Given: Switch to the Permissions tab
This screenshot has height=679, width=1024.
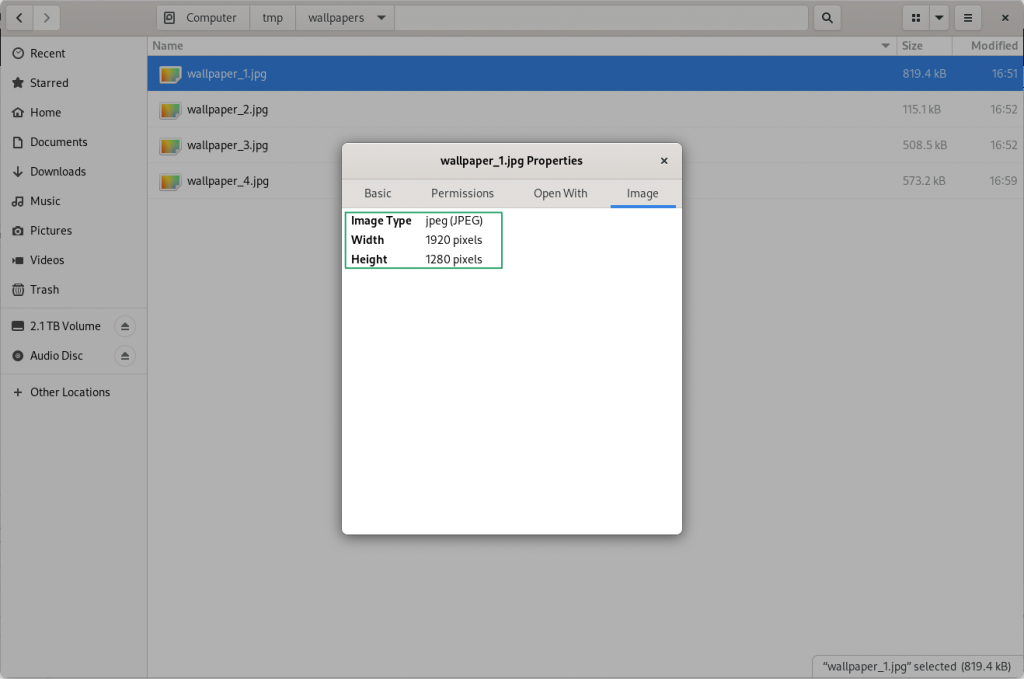Looking at the screenshot, I should 462,193.
